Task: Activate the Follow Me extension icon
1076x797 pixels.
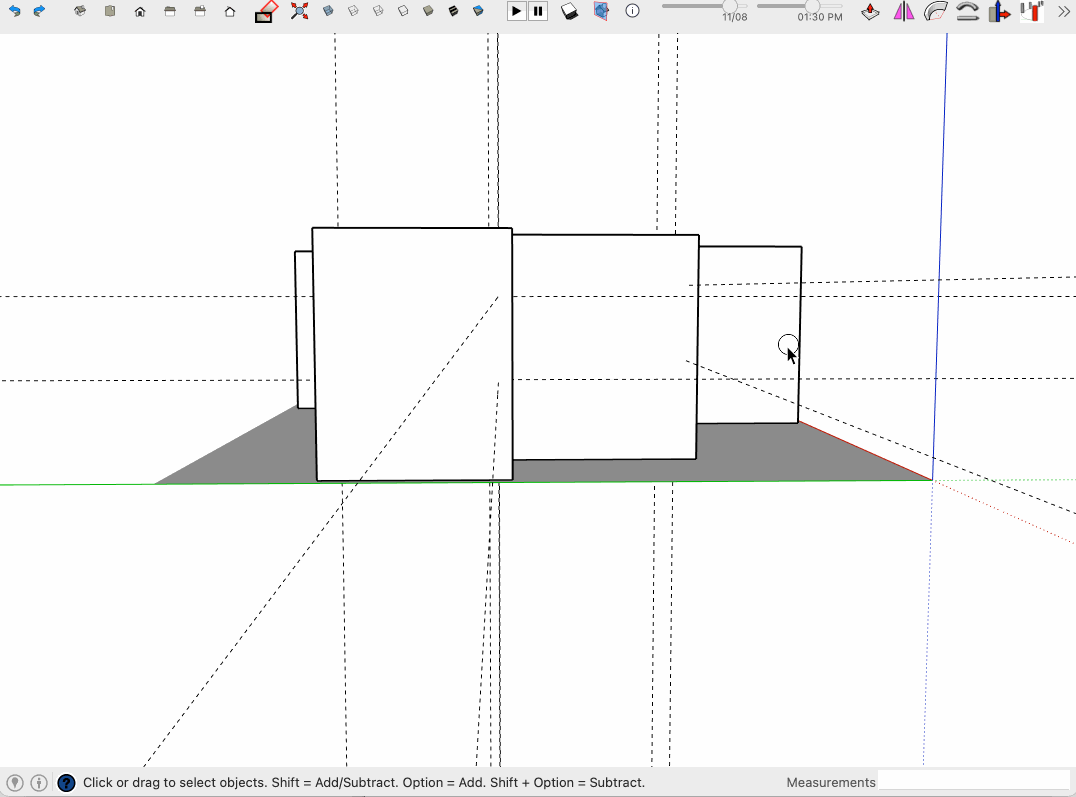Action: [936, 11]
